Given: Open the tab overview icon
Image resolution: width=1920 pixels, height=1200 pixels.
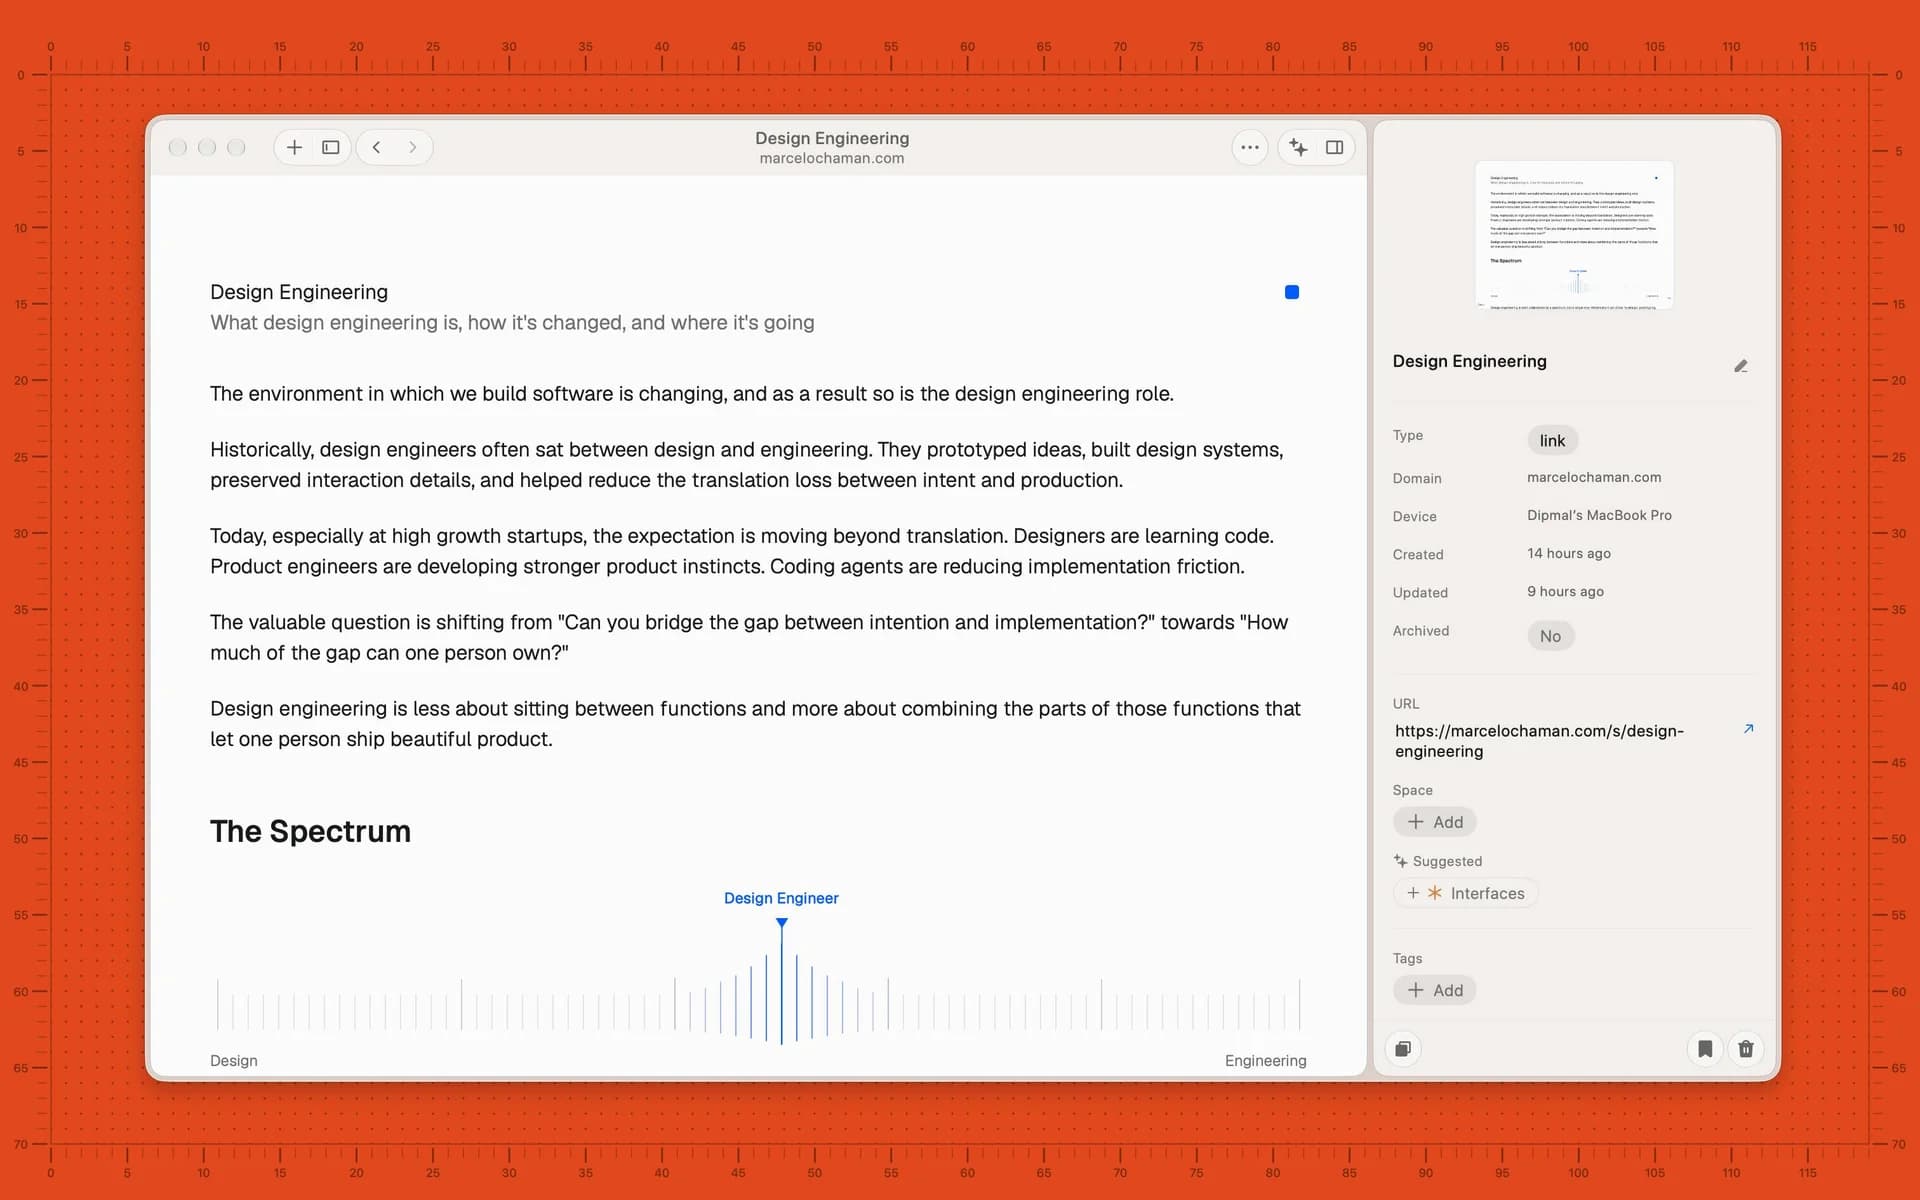Looking at the screenshot, I should click(331, 147).
